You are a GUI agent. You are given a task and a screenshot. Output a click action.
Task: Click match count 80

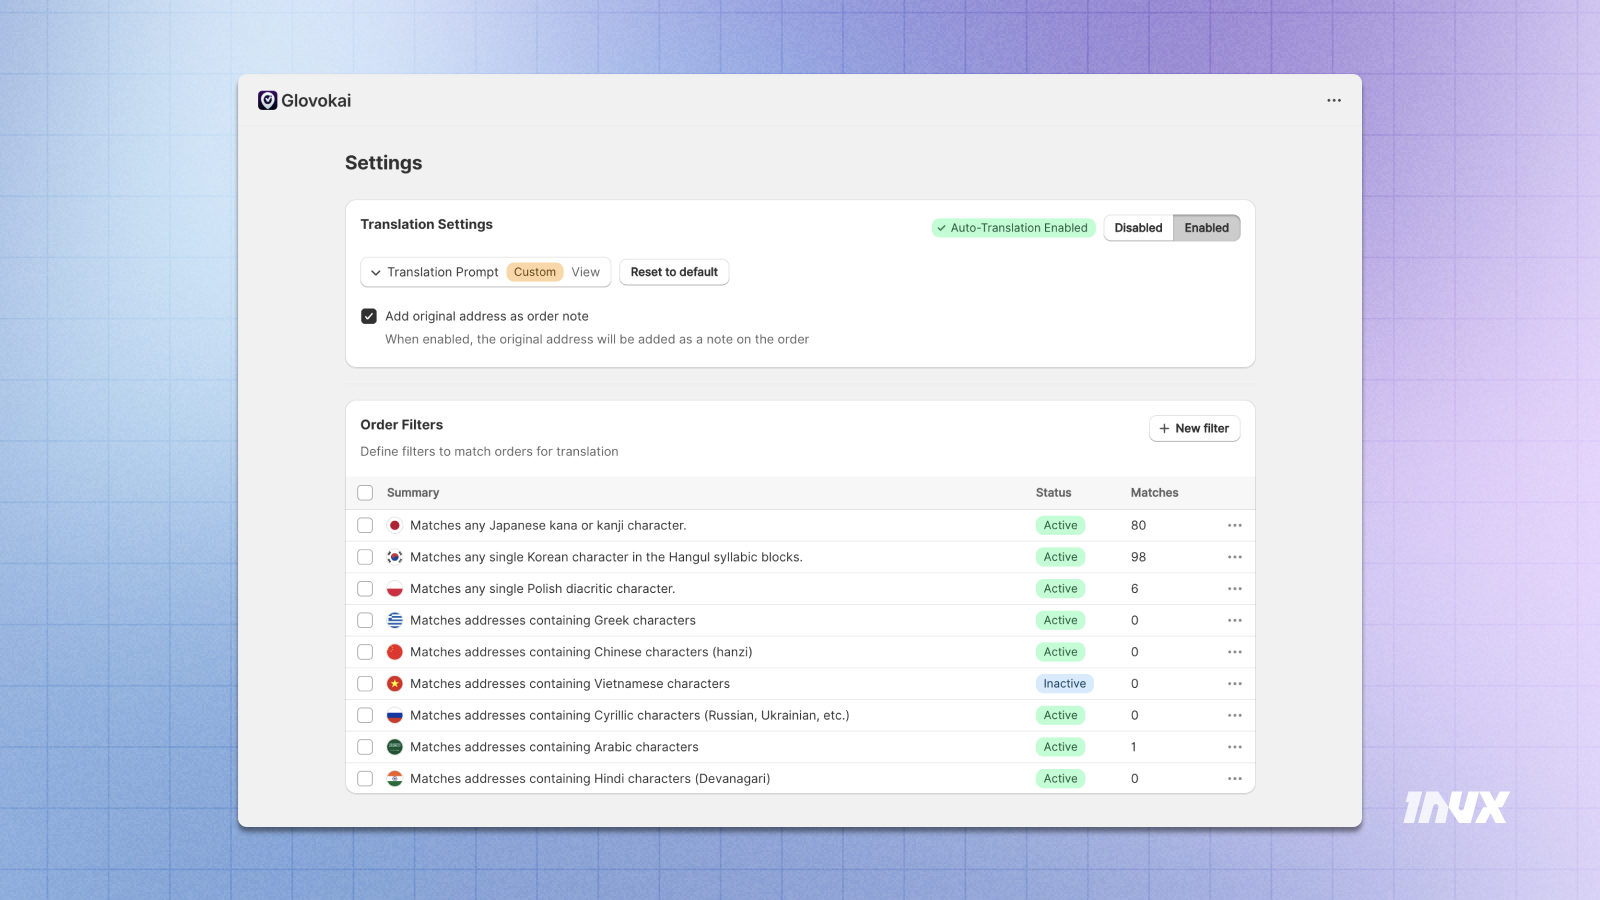(1138, 525)
